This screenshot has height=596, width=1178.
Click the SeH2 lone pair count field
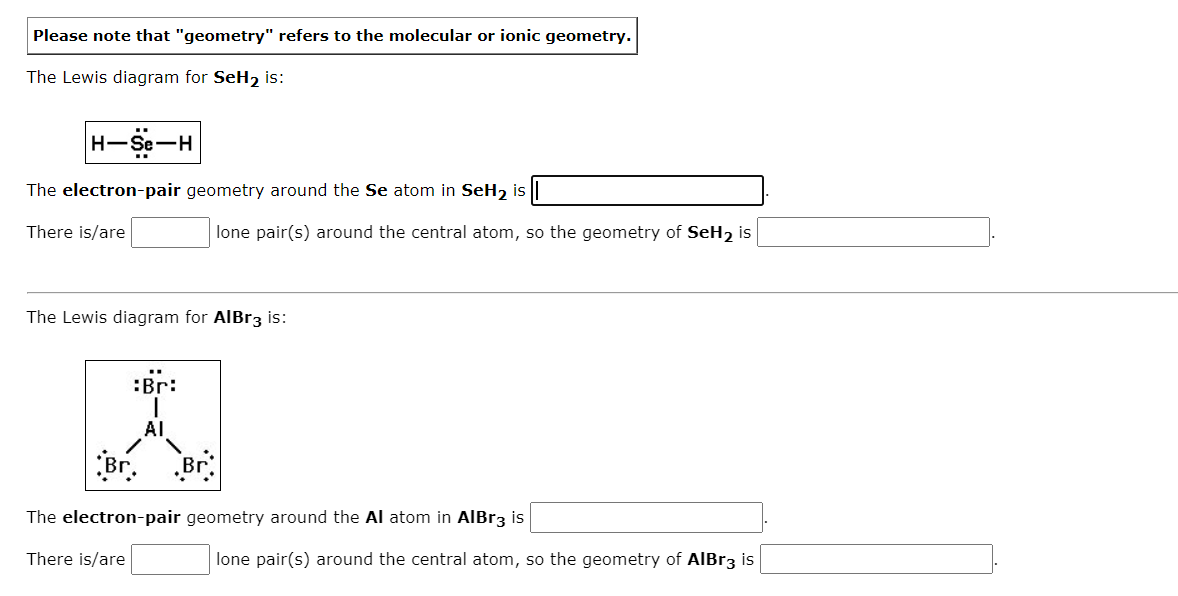point(171,232)
